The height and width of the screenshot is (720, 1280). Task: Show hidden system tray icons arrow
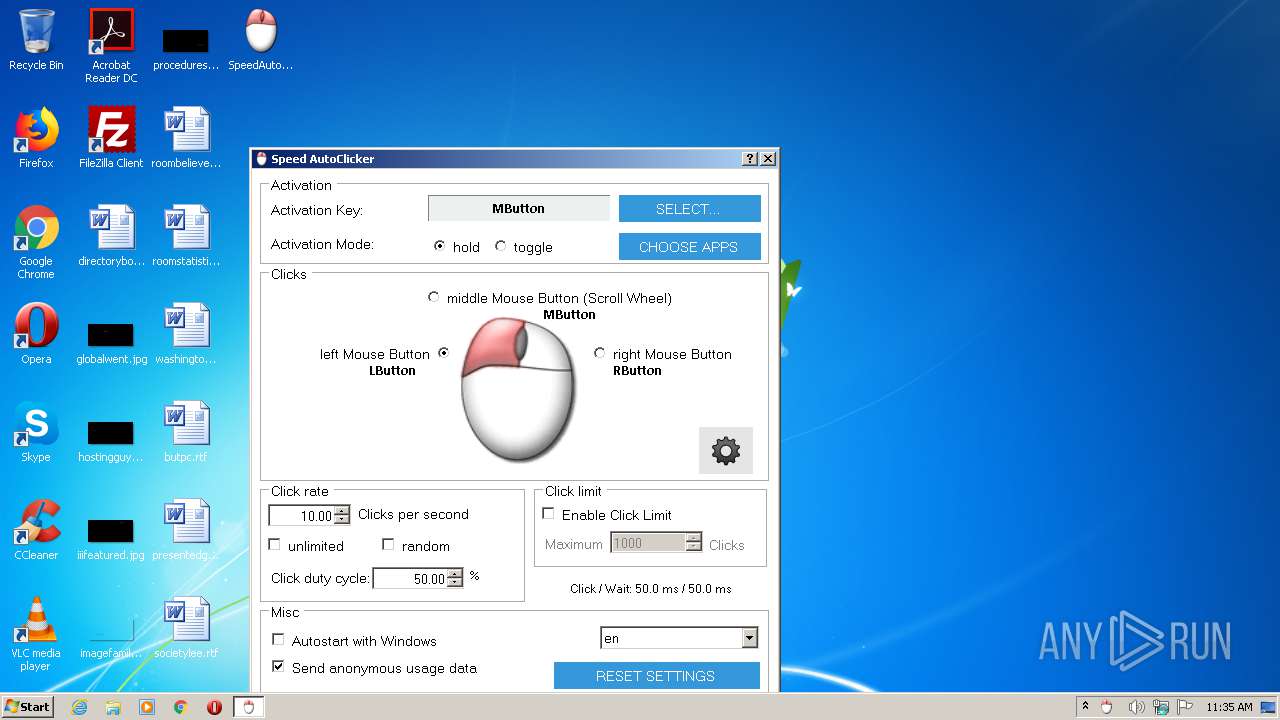click(1086, 707)
